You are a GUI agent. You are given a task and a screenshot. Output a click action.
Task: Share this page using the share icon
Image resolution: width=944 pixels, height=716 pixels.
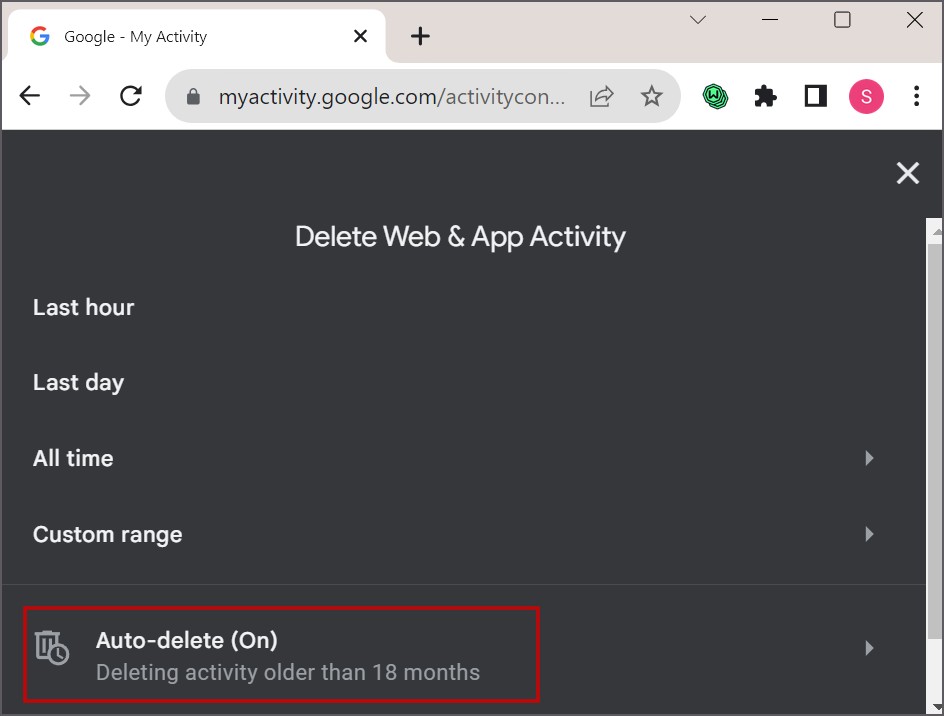tap(601, 96)
